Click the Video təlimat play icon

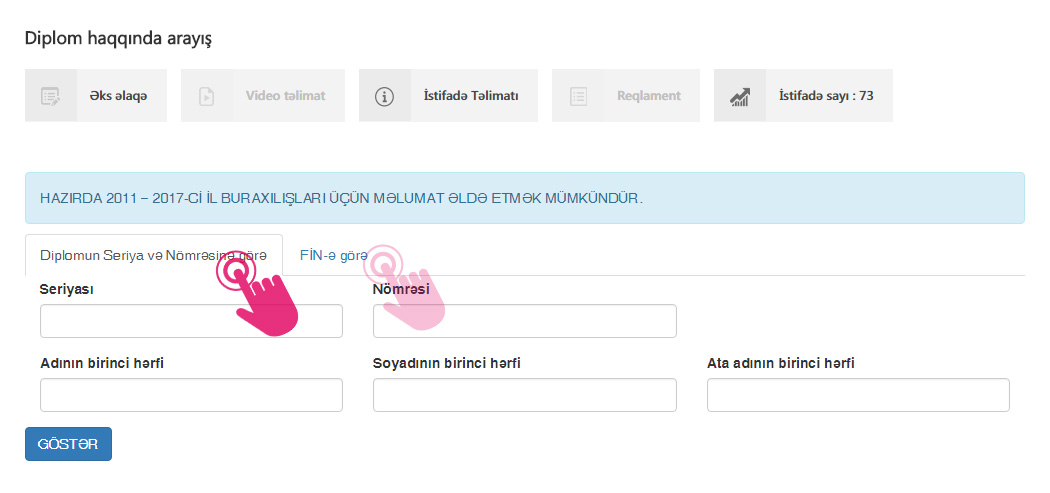pyautogui.click(x=207, y=96)
